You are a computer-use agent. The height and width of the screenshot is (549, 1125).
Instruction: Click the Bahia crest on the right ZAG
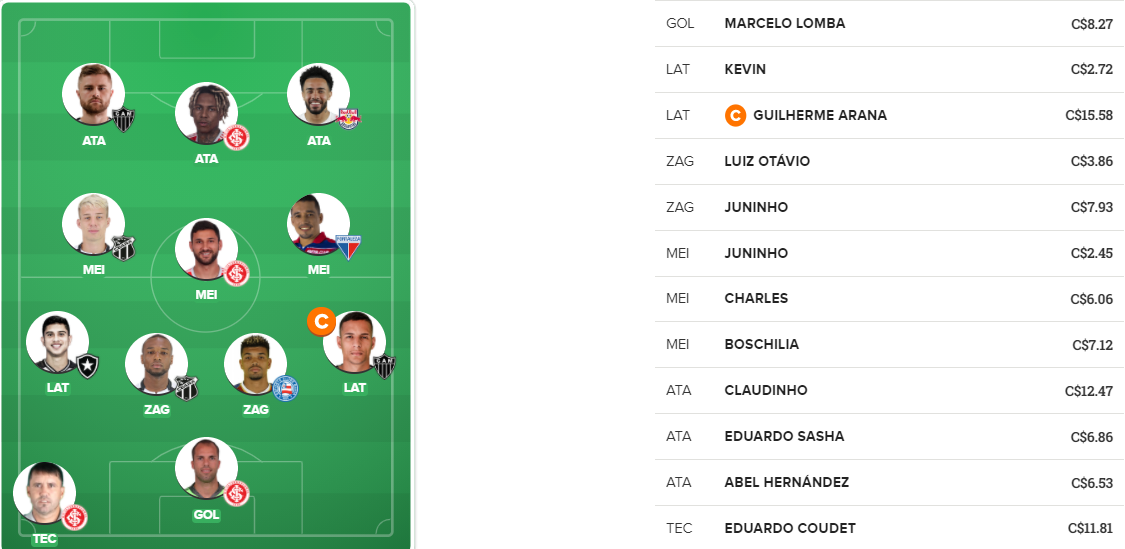[x=286, y=388]
